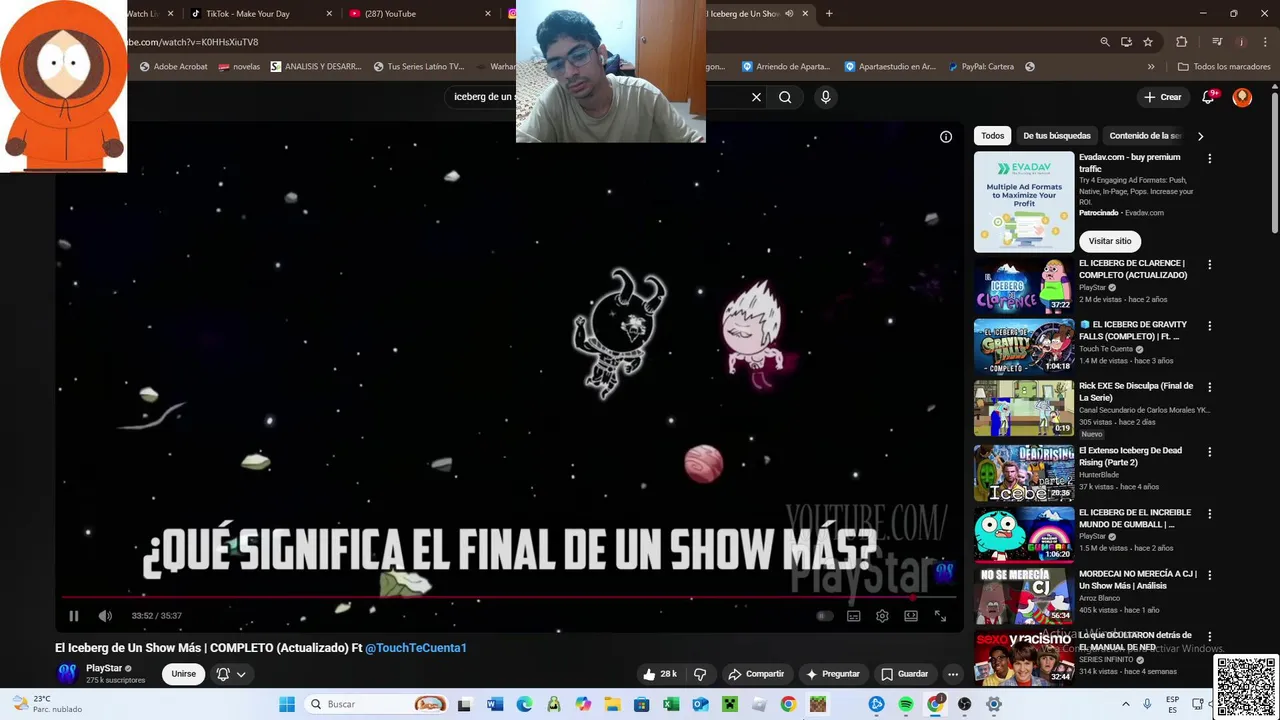Open the subscription bell notification dropdown
The height and width of the screenshot is (720, 1280).
pos(231,674)
